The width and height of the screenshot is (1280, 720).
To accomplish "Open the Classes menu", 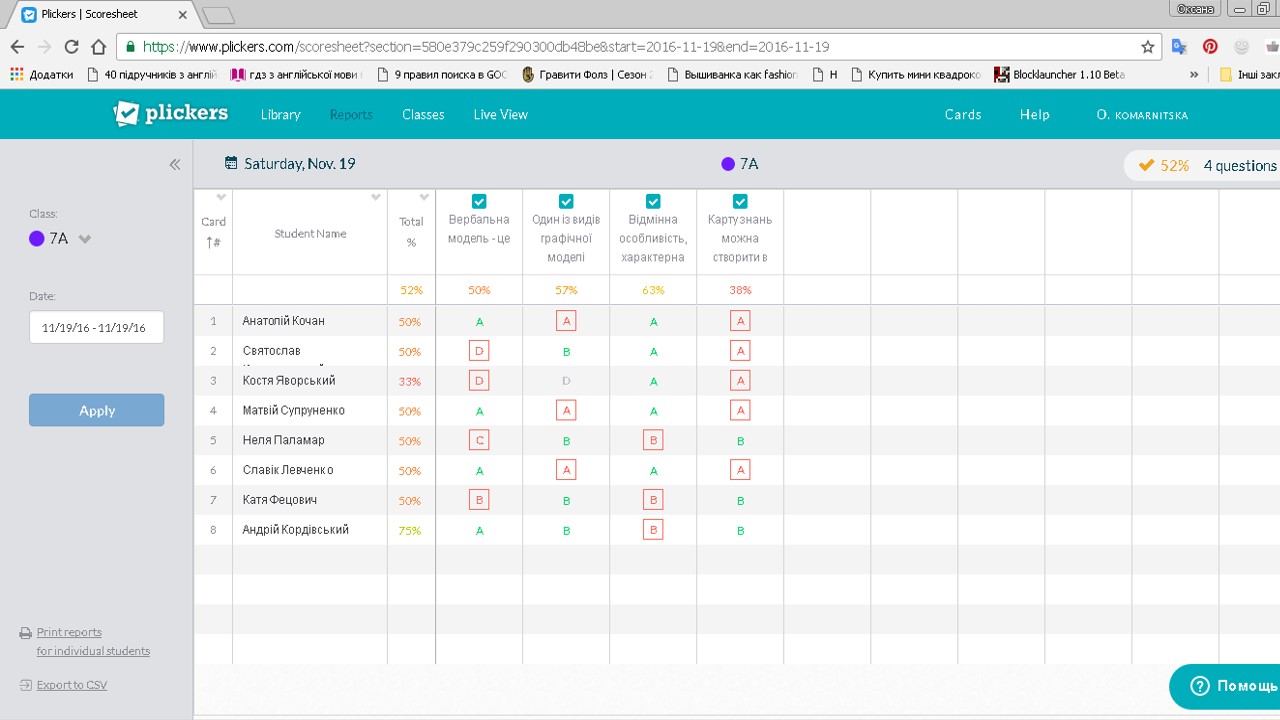I will 423,114.
